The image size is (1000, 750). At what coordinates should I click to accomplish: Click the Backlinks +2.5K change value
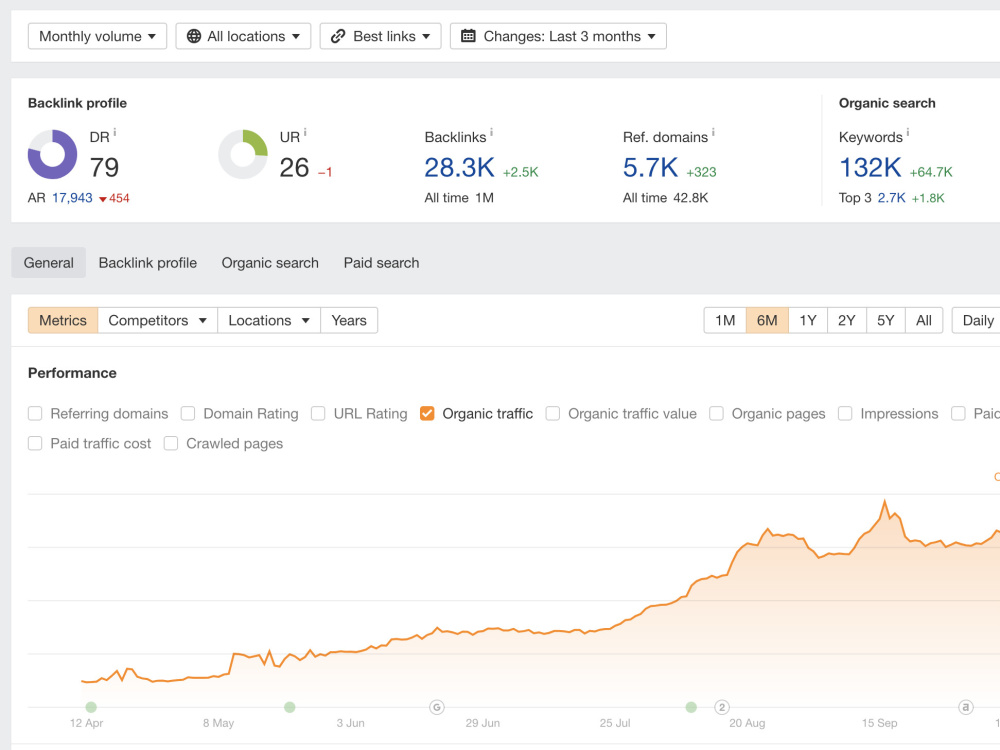(520, 172)
